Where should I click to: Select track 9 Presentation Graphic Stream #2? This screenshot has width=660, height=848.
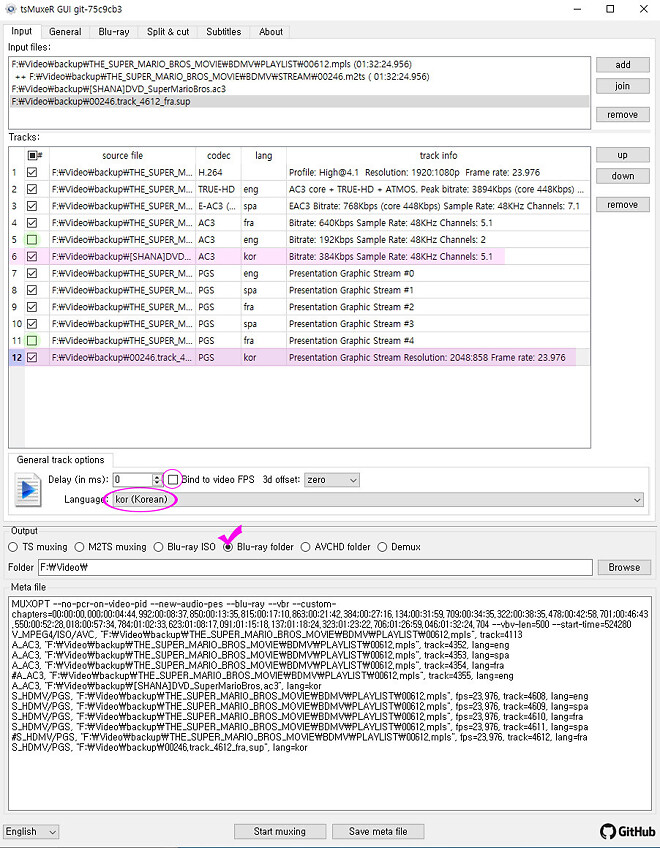[x=299, y=307]
